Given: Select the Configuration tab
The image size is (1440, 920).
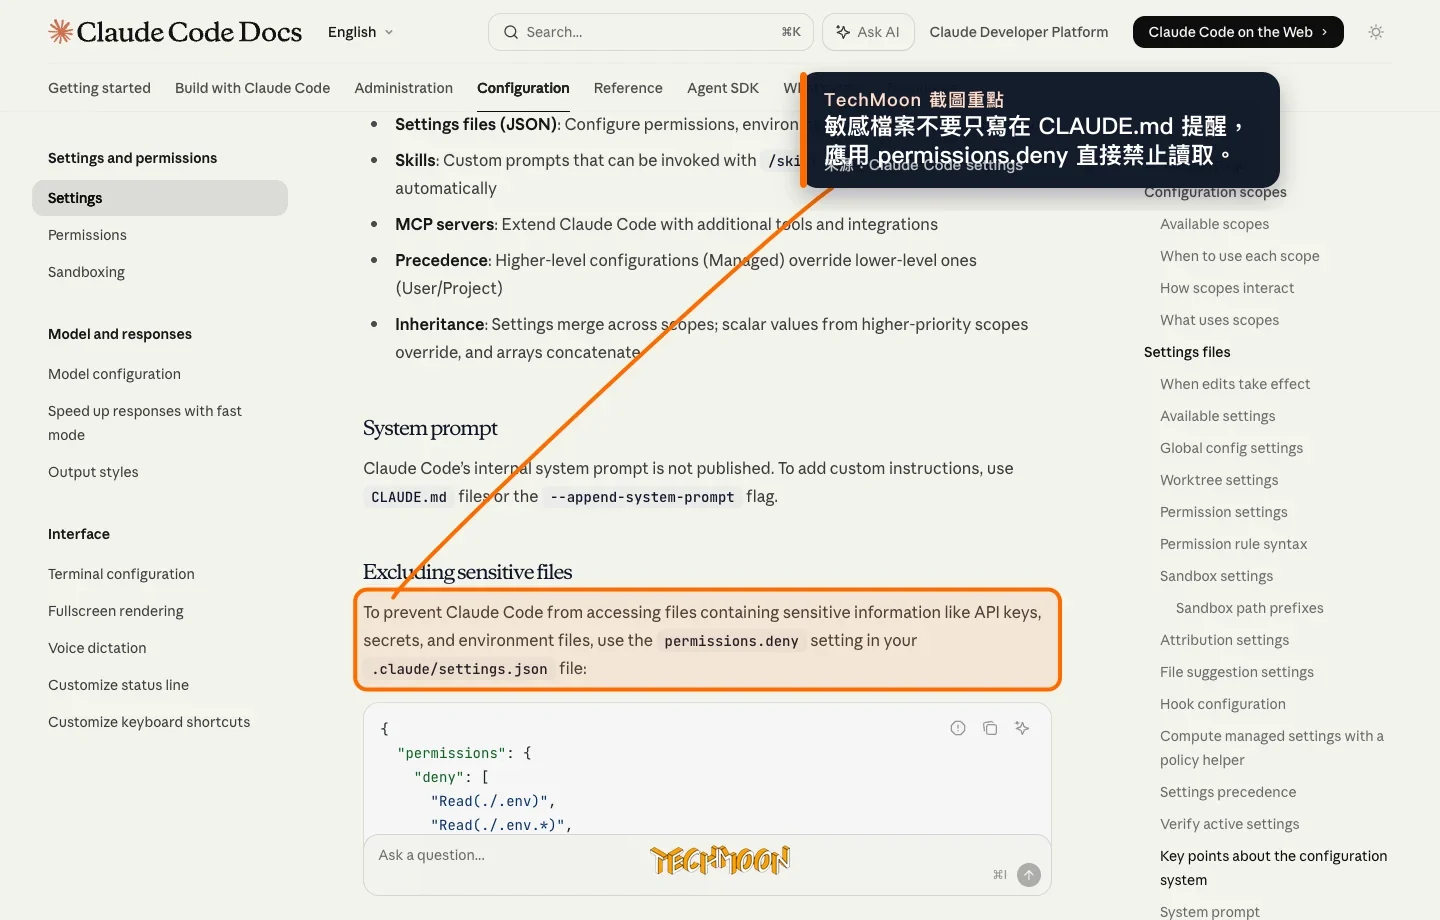Looking at the screenshot, I should tap(523, 88).
